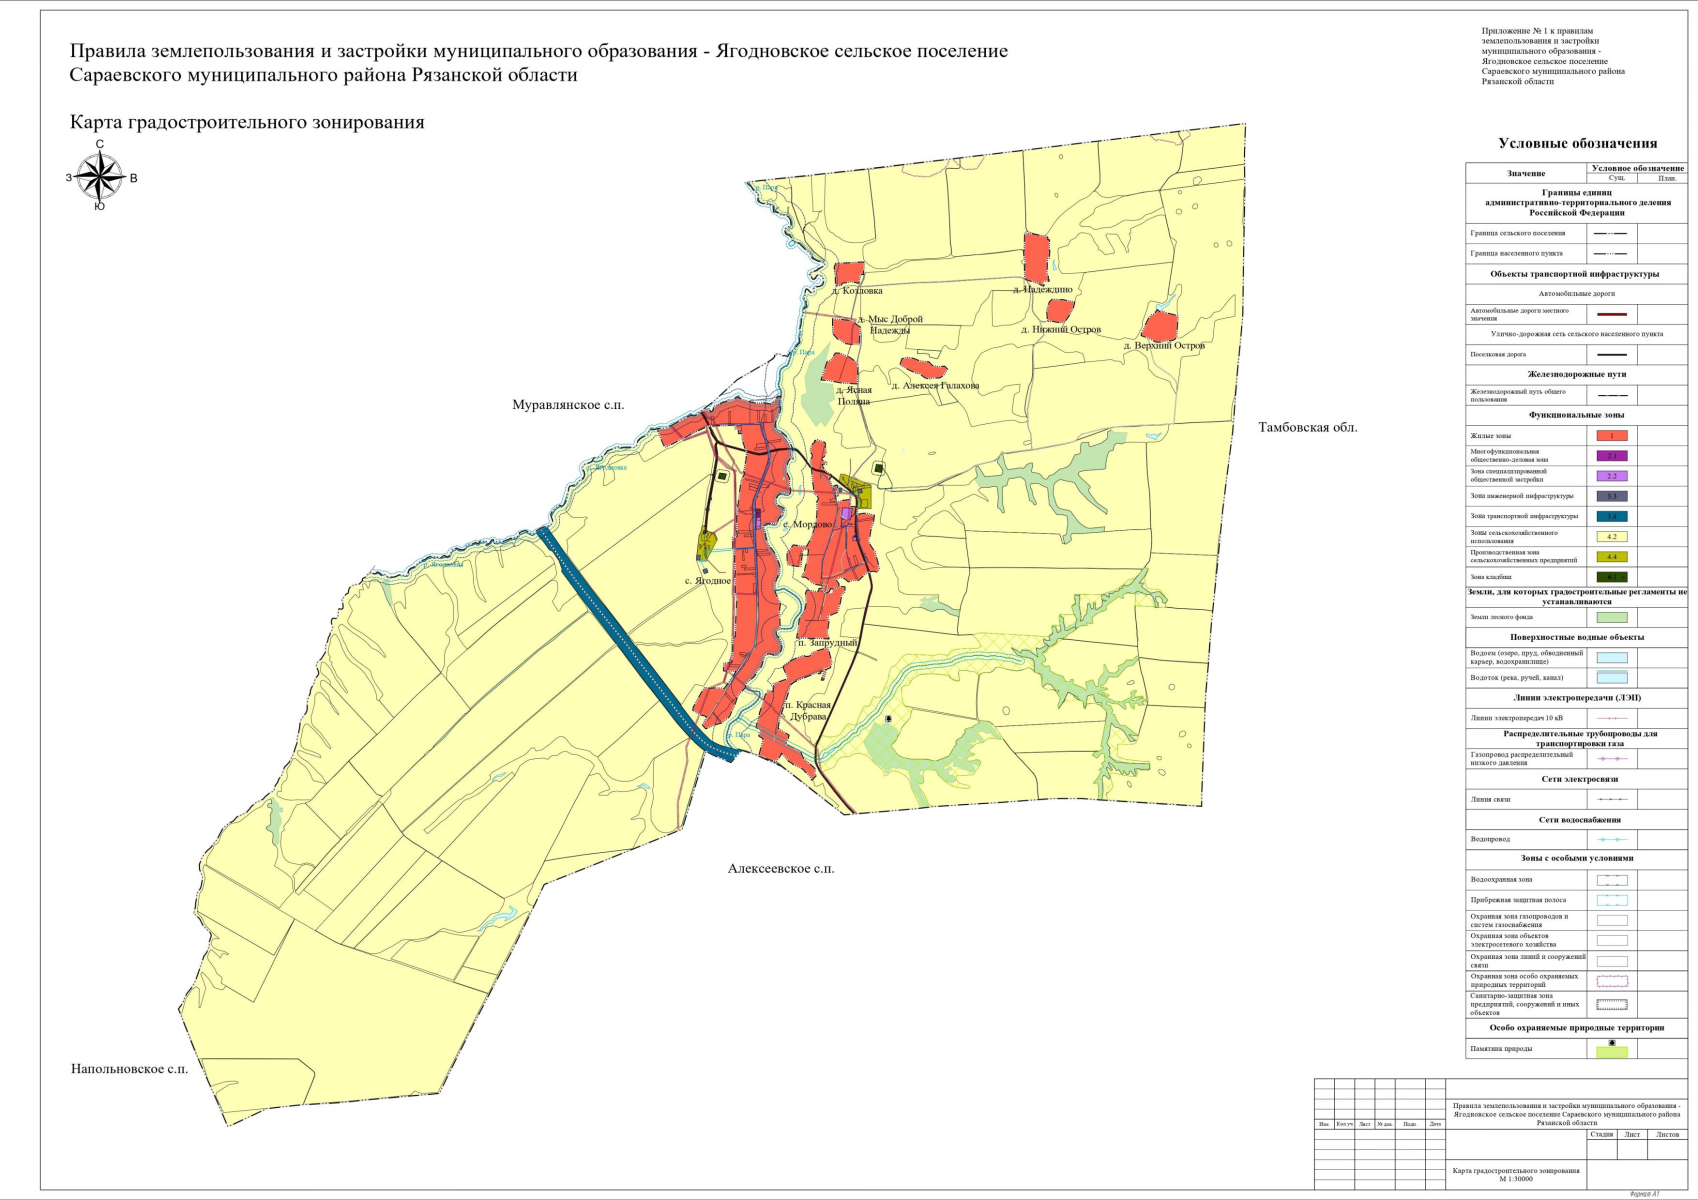The image size is (1698, 1200).
Task: Click the 'Условные обозначения' legend heading
Action: pyautogui.click(x=1577, y=144)
